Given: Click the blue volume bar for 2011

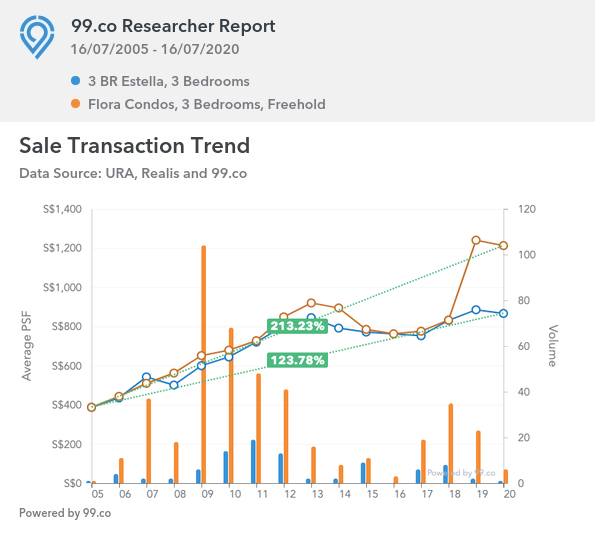Looking at the screenshot, I should coord(253,462).
